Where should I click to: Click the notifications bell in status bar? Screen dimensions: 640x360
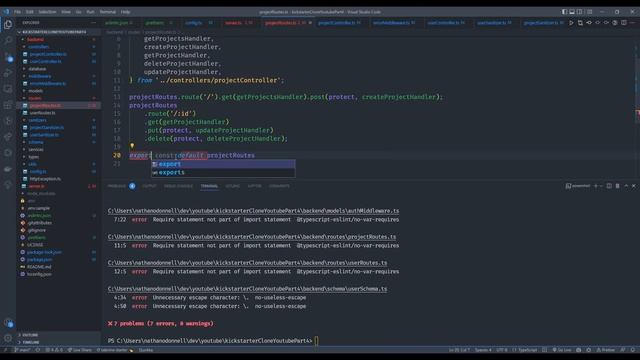(x=633, y=350)
